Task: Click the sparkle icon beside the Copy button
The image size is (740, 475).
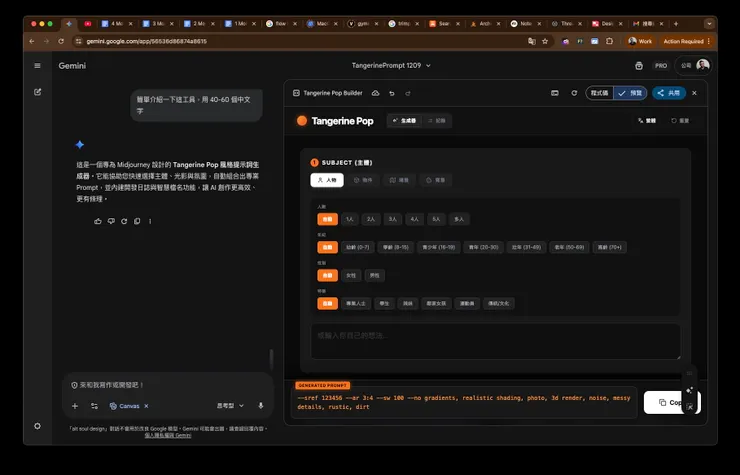Action: [x=690, y=390]
